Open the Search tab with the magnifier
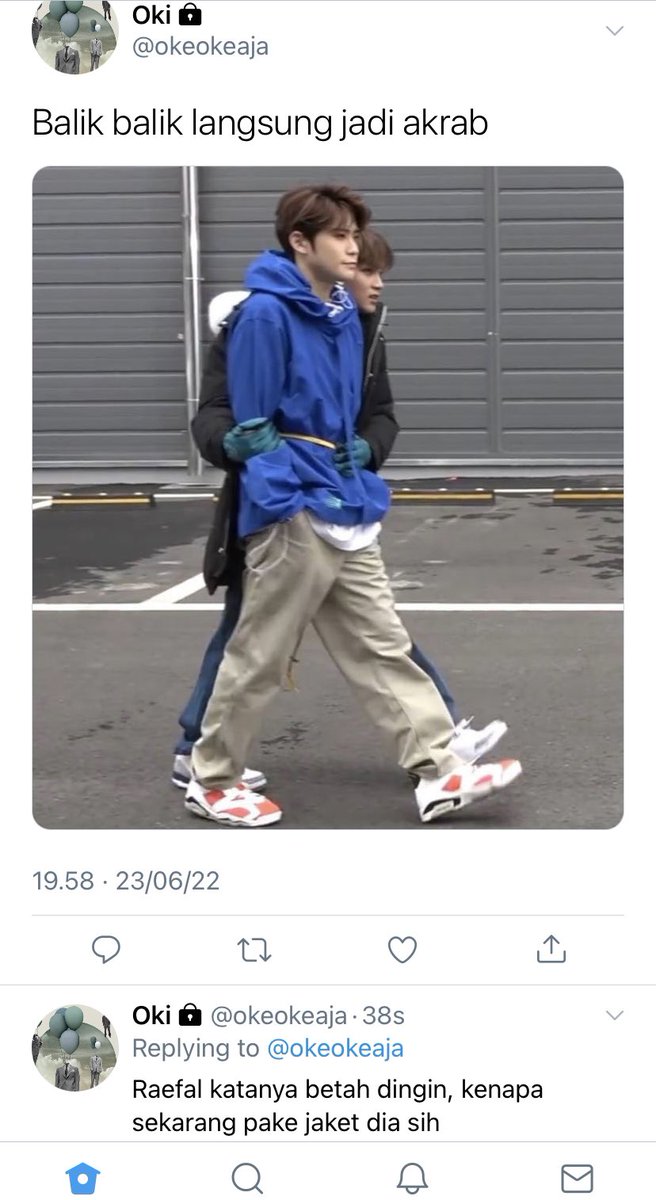The image size is (656, 1200). (246, 1176)
